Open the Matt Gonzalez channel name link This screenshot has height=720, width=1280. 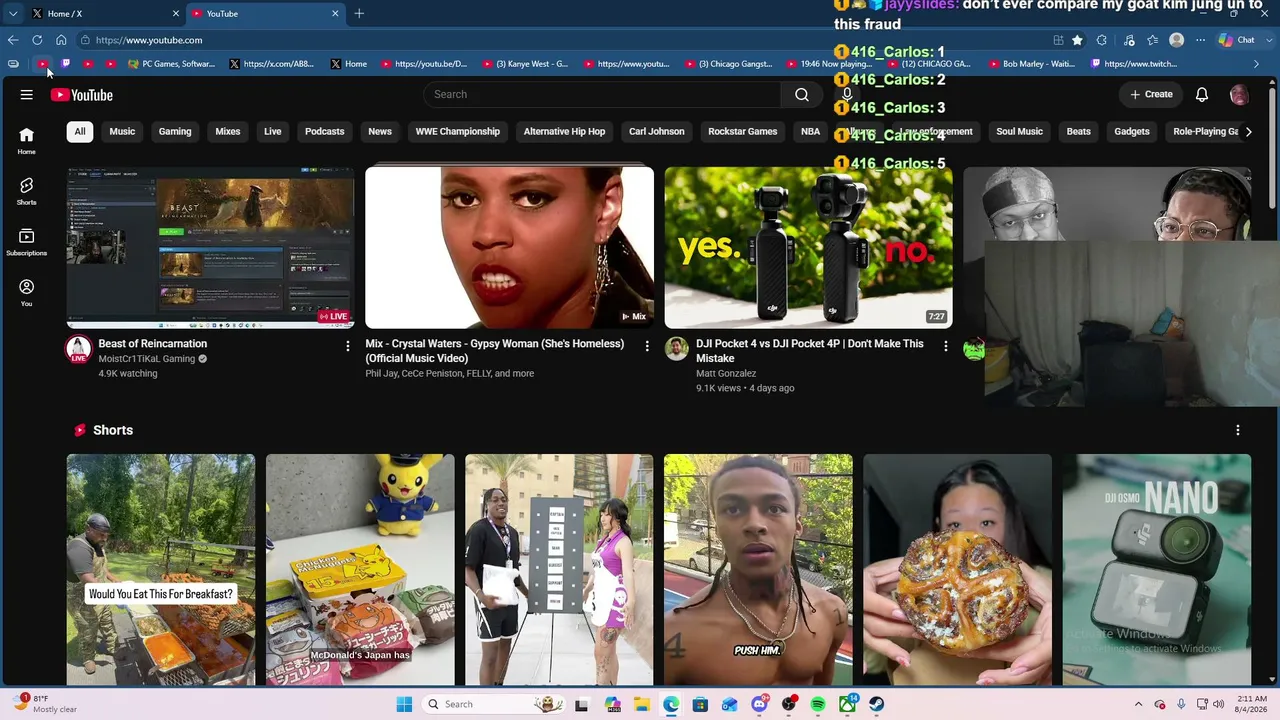coord(726,373)
